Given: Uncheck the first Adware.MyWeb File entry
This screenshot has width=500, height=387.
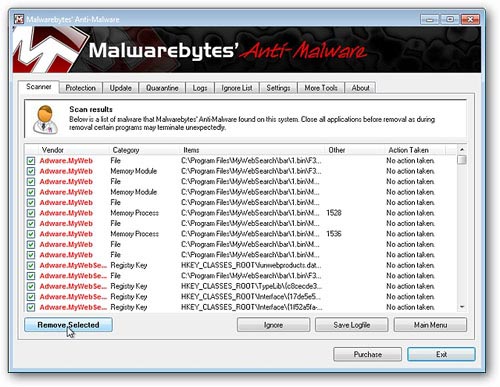Looking at the screenshot, I should pyautogui.click(x=31, y=161).
